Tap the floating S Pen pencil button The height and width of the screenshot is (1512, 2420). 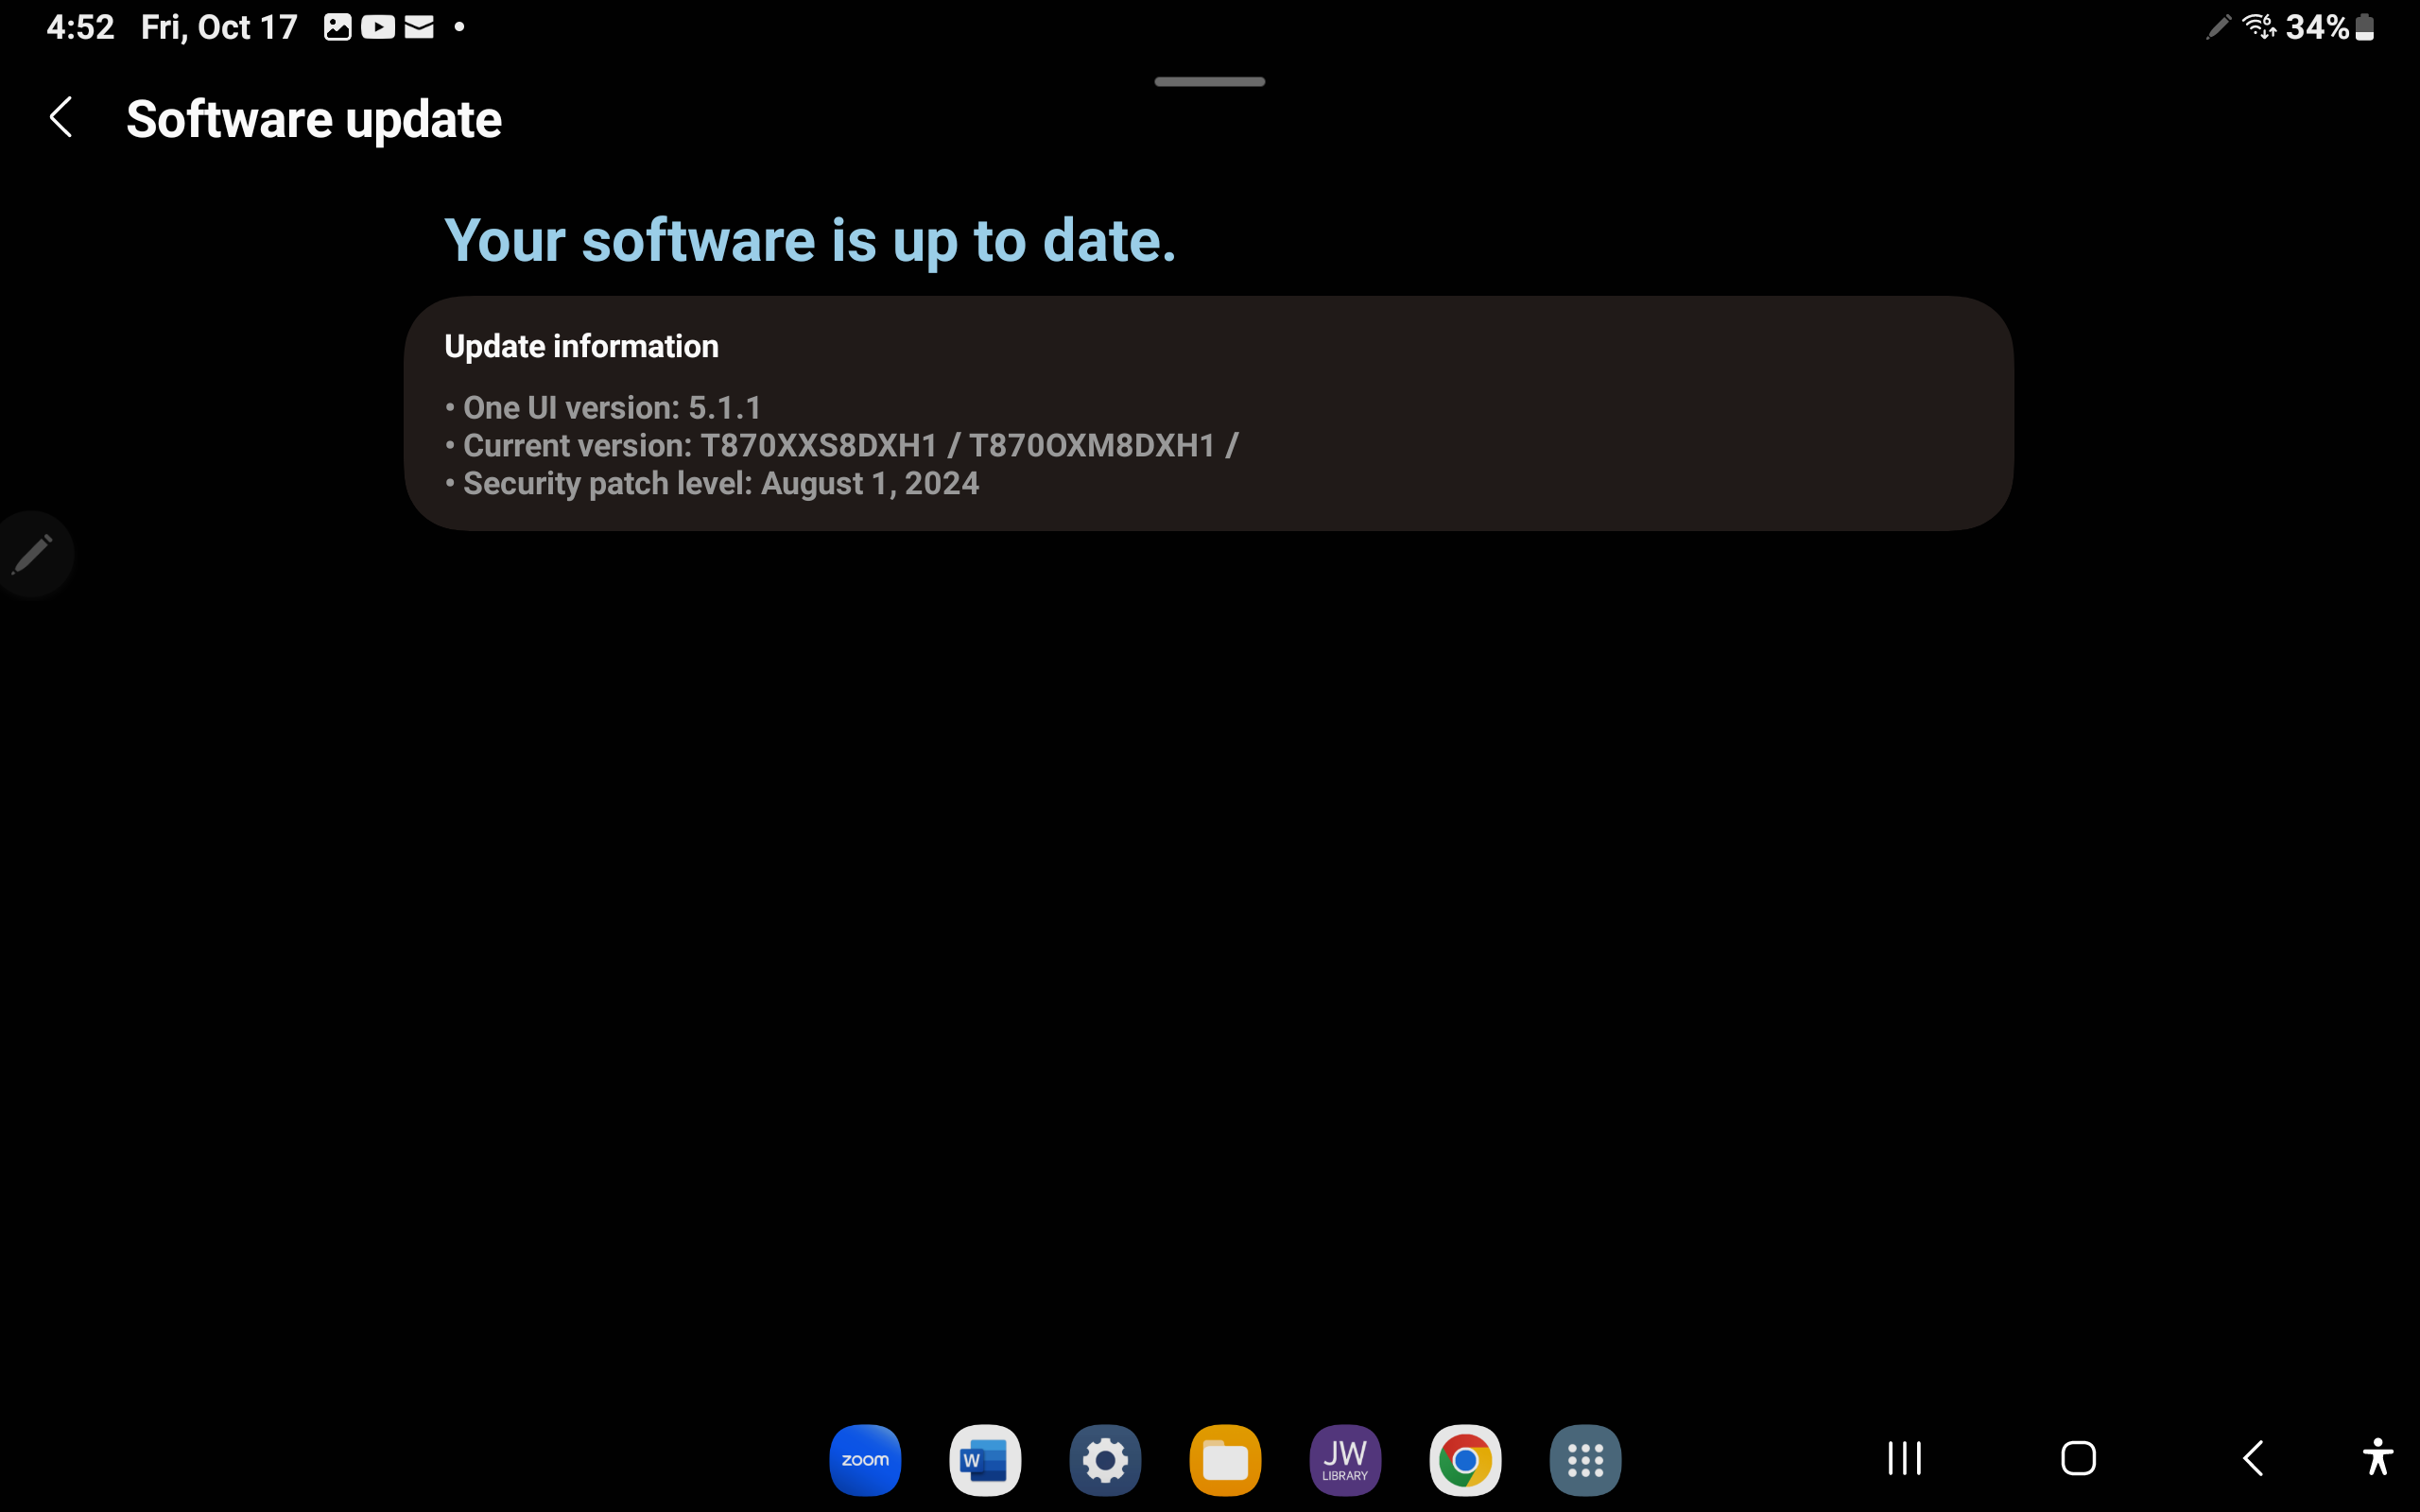tap(32, 554)
